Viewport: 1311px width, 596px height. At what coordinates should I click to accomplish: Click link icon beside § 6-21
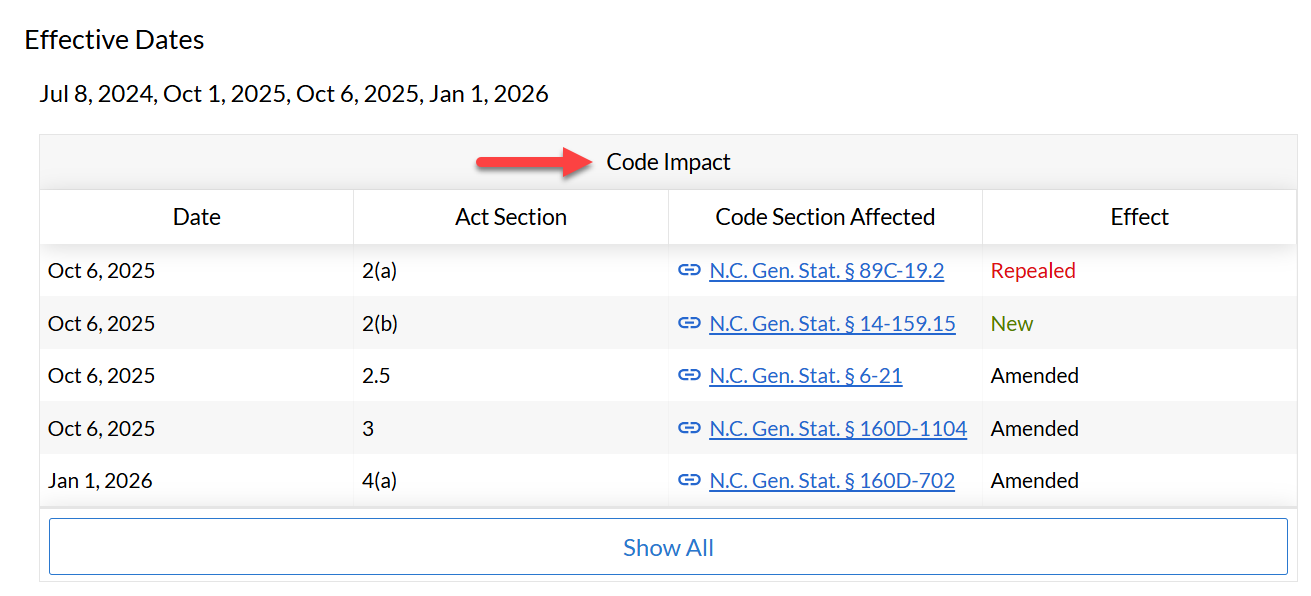689,375
